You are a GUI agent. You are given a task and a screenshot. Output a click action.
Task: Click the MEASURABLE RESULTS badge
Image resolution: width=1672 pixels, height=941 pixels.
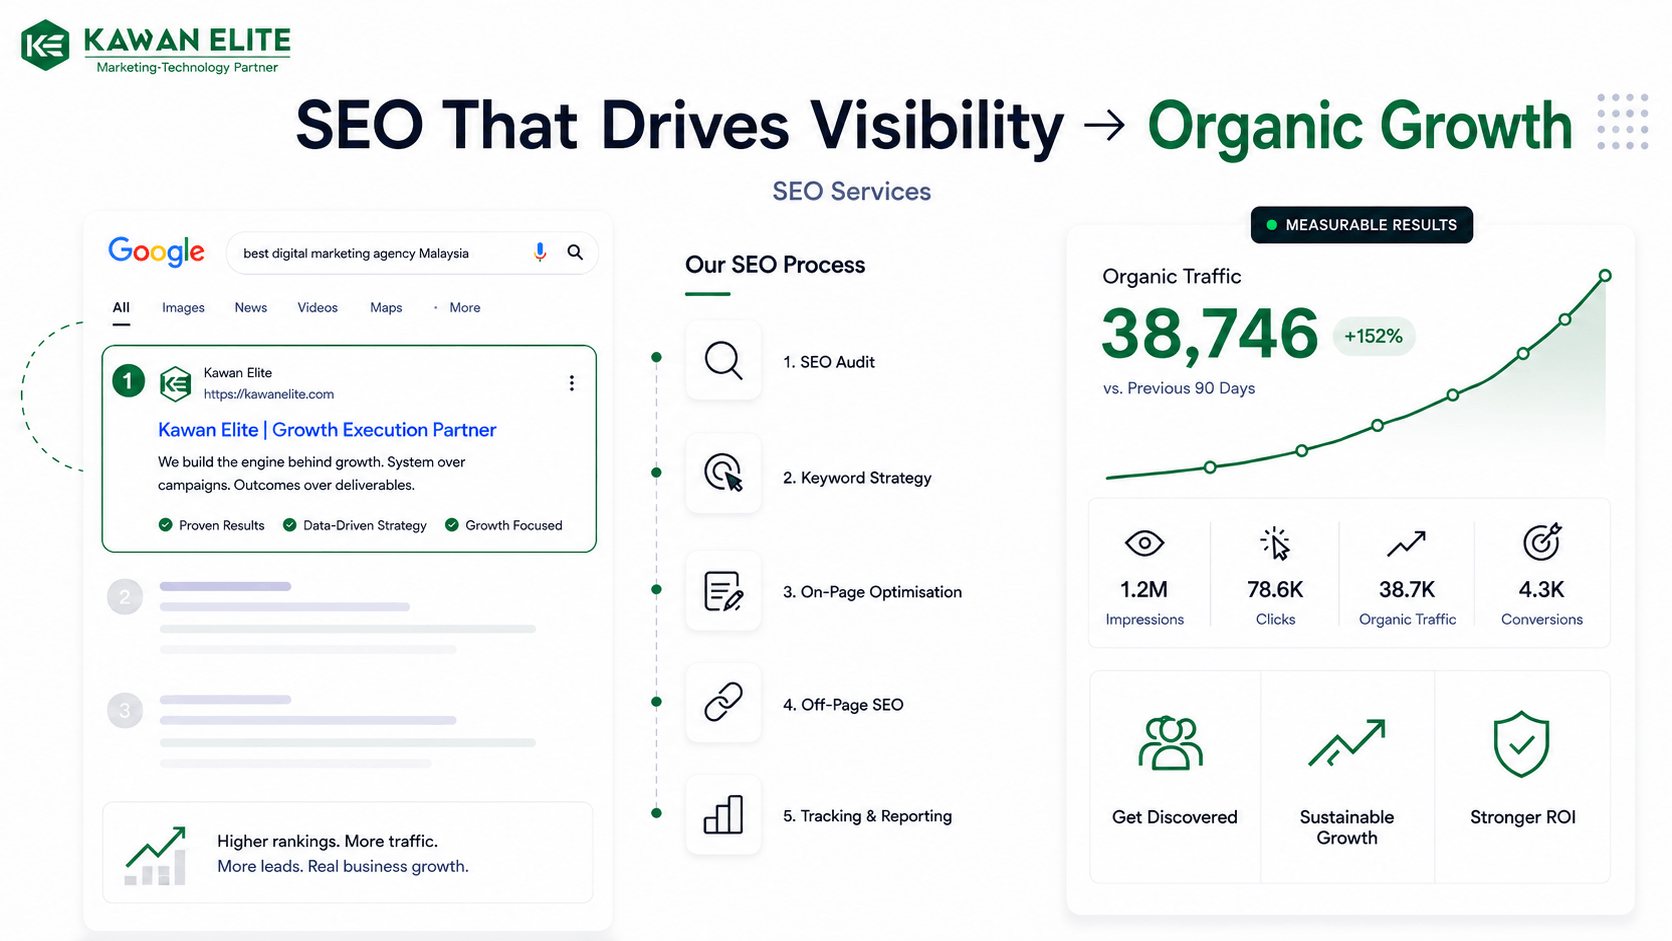click(x=1361, y=225)
